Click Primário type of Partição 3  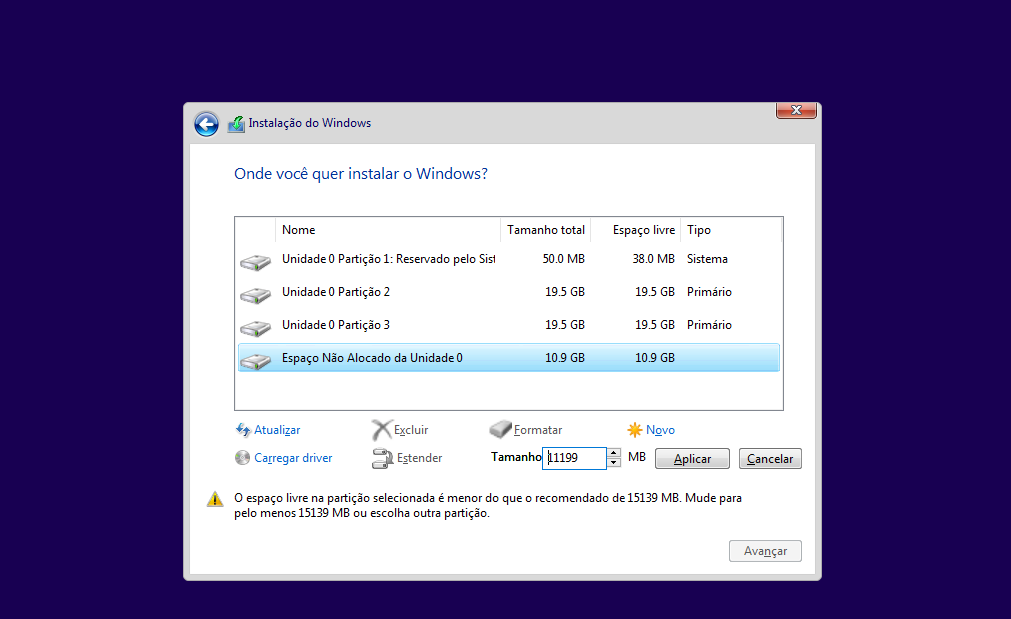[x=709, y=325]
